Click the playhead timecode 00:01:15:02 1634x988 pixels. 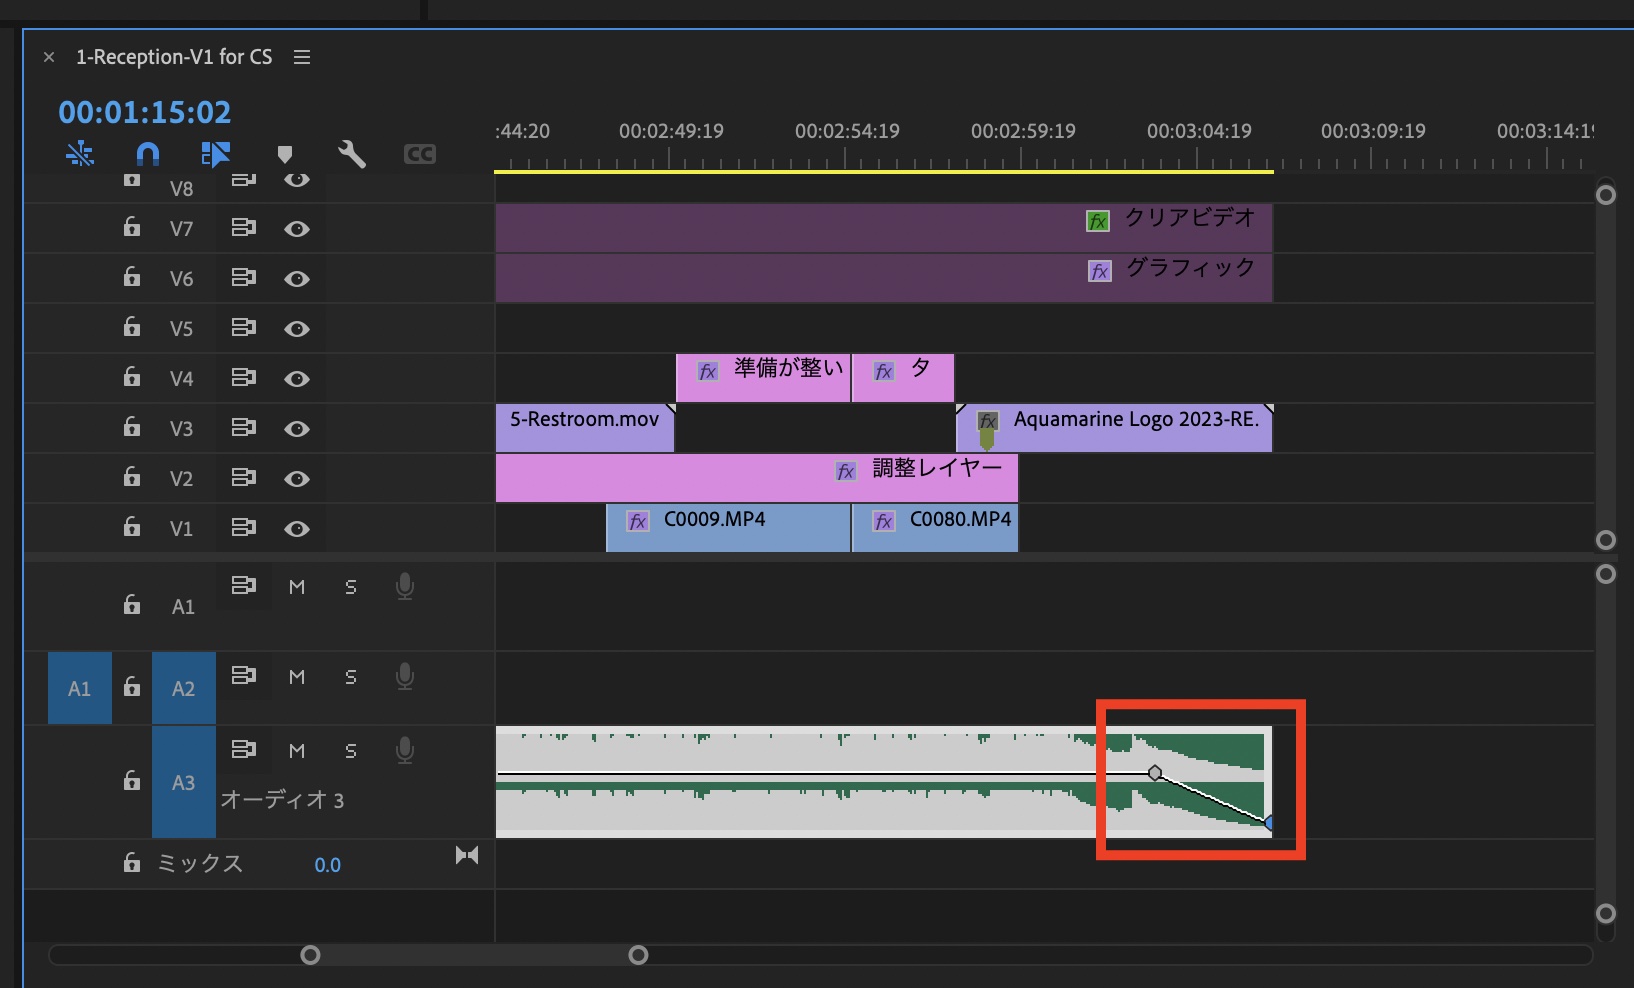pos(145,112)
